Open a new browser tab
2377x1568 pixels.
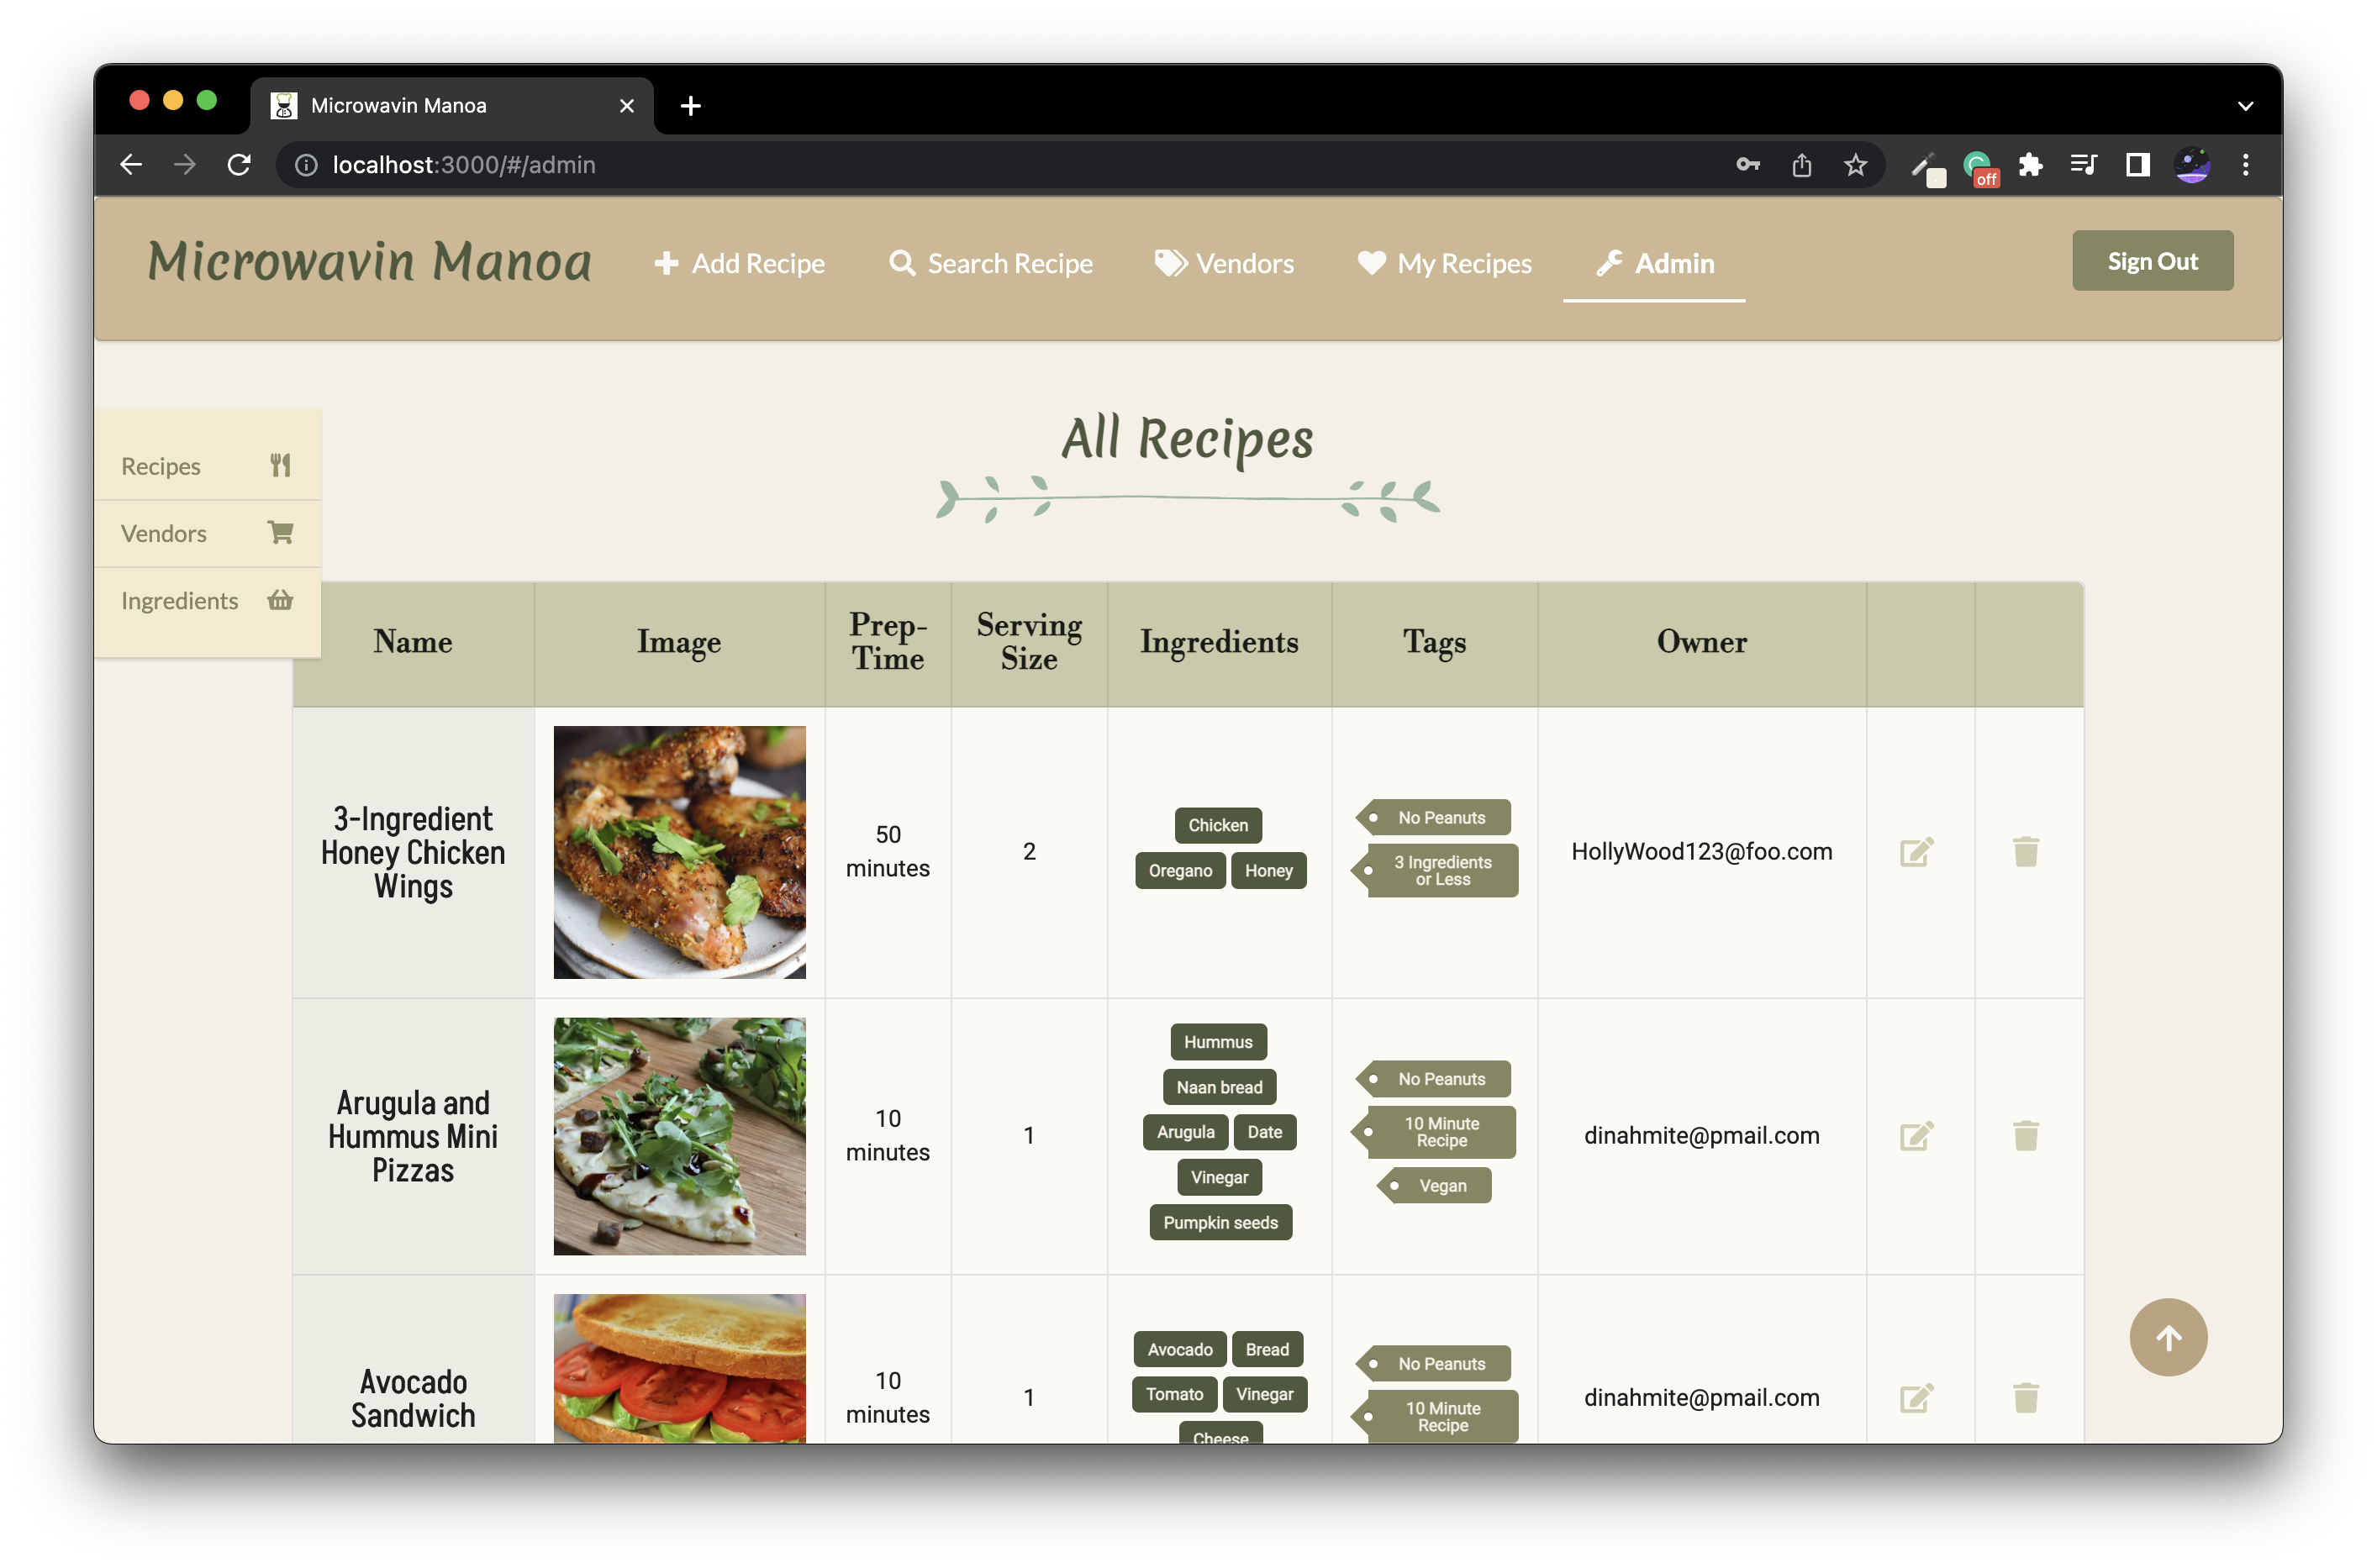click(690, 106)
